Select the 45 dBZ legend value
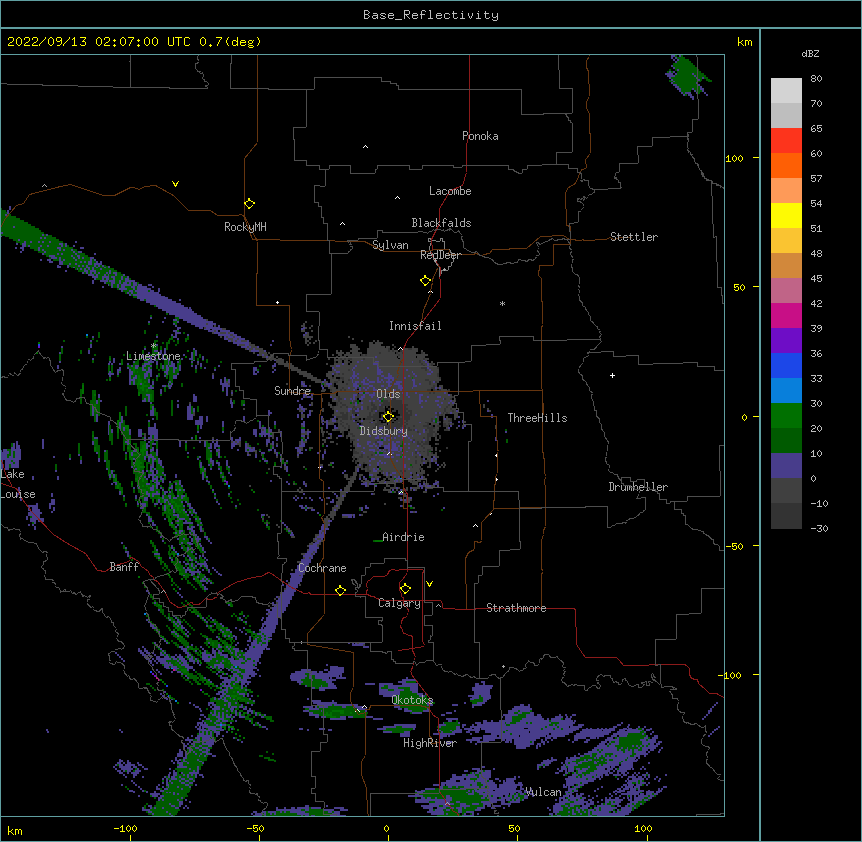 816,279
